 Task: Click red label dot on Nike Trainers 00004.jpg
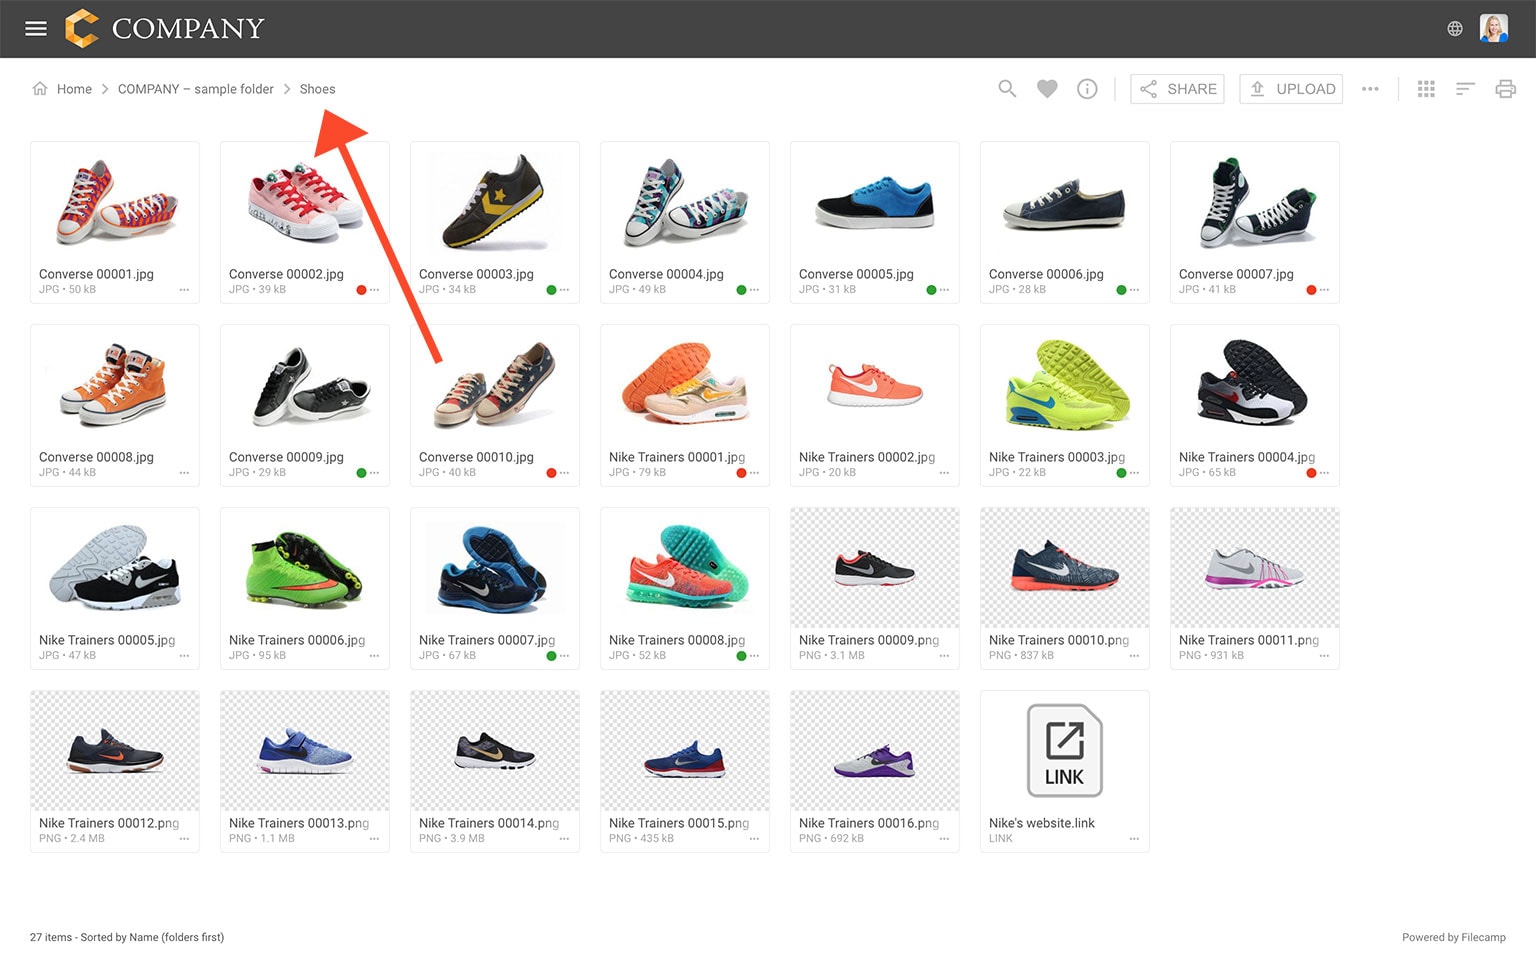tap(1311, 473)
